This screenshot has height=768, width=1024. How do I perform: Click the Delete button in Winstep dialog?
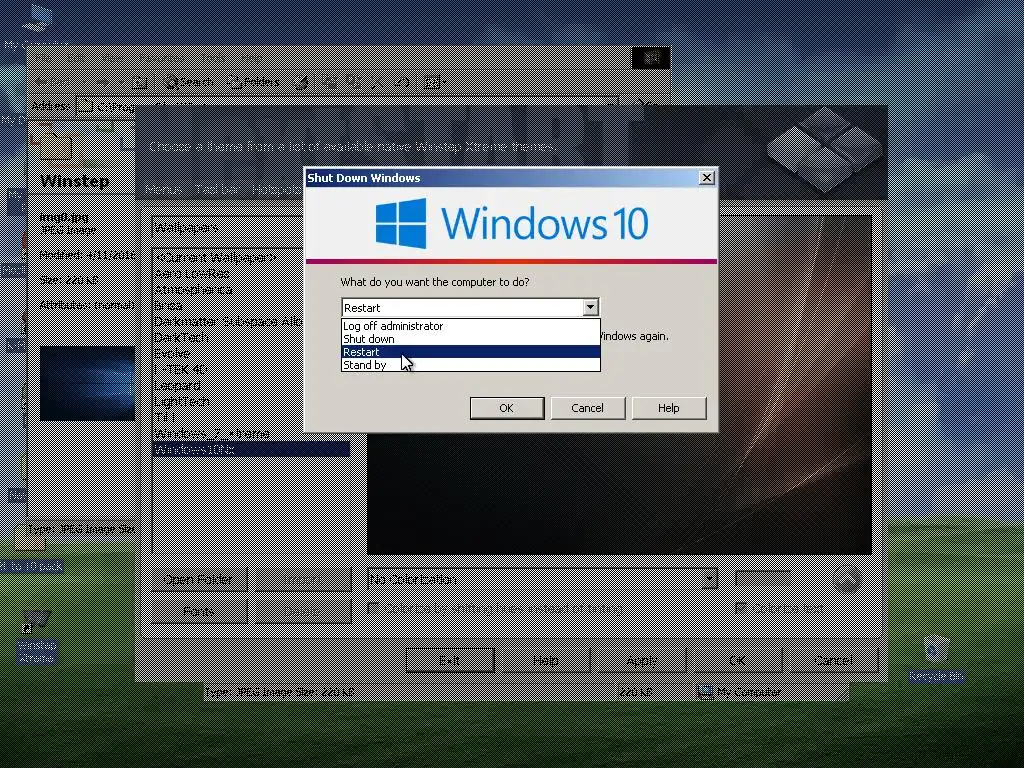pyautogui.click(x=303, y=611)
